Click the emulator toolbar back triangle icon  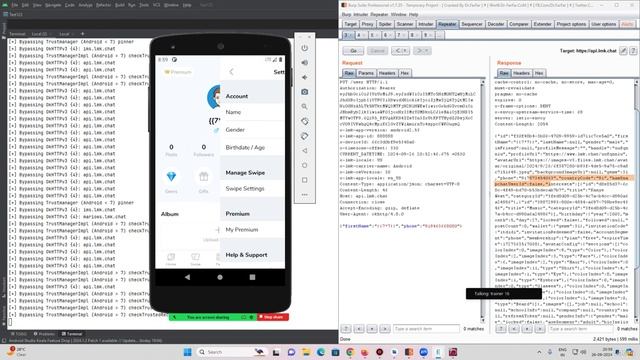[x=304, y=151]
